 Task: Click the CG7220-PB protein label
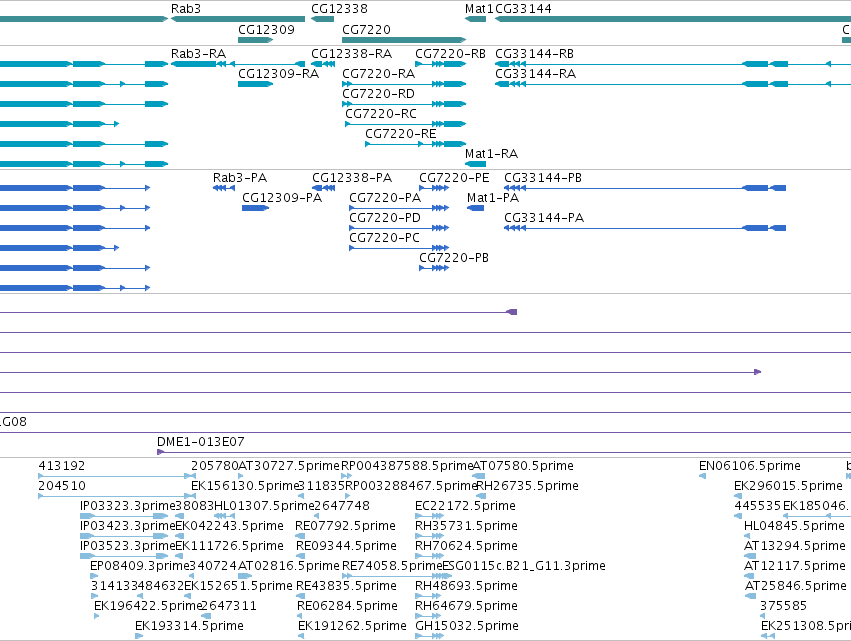(454, 258)
